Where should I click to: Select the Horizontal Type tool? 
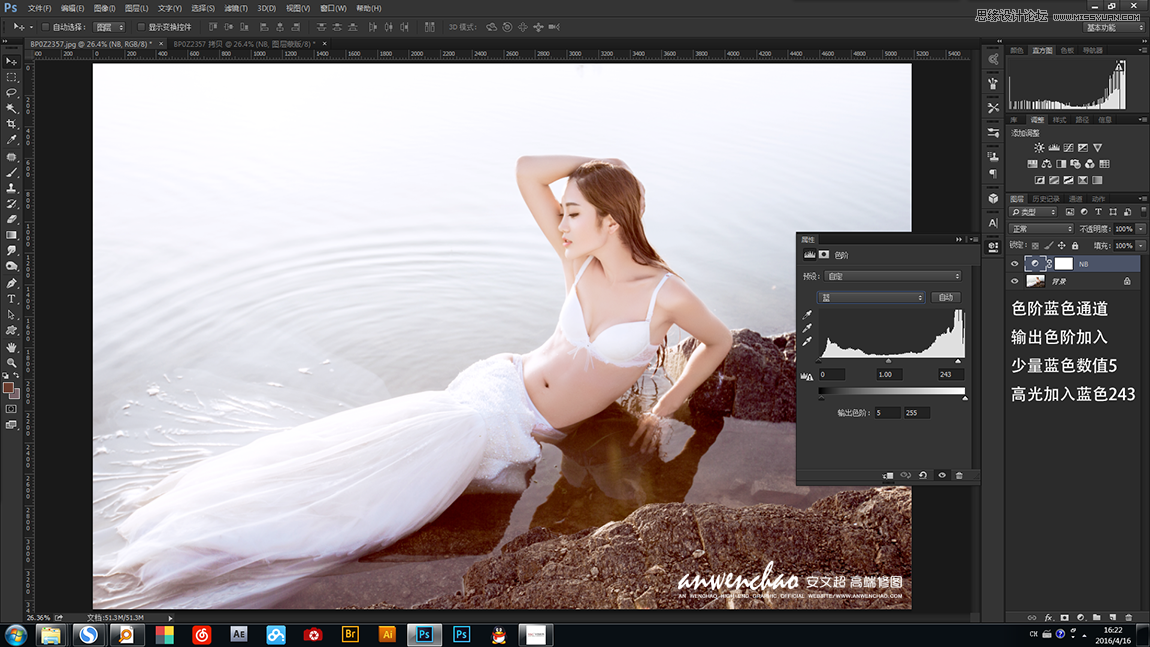[11, 299]
